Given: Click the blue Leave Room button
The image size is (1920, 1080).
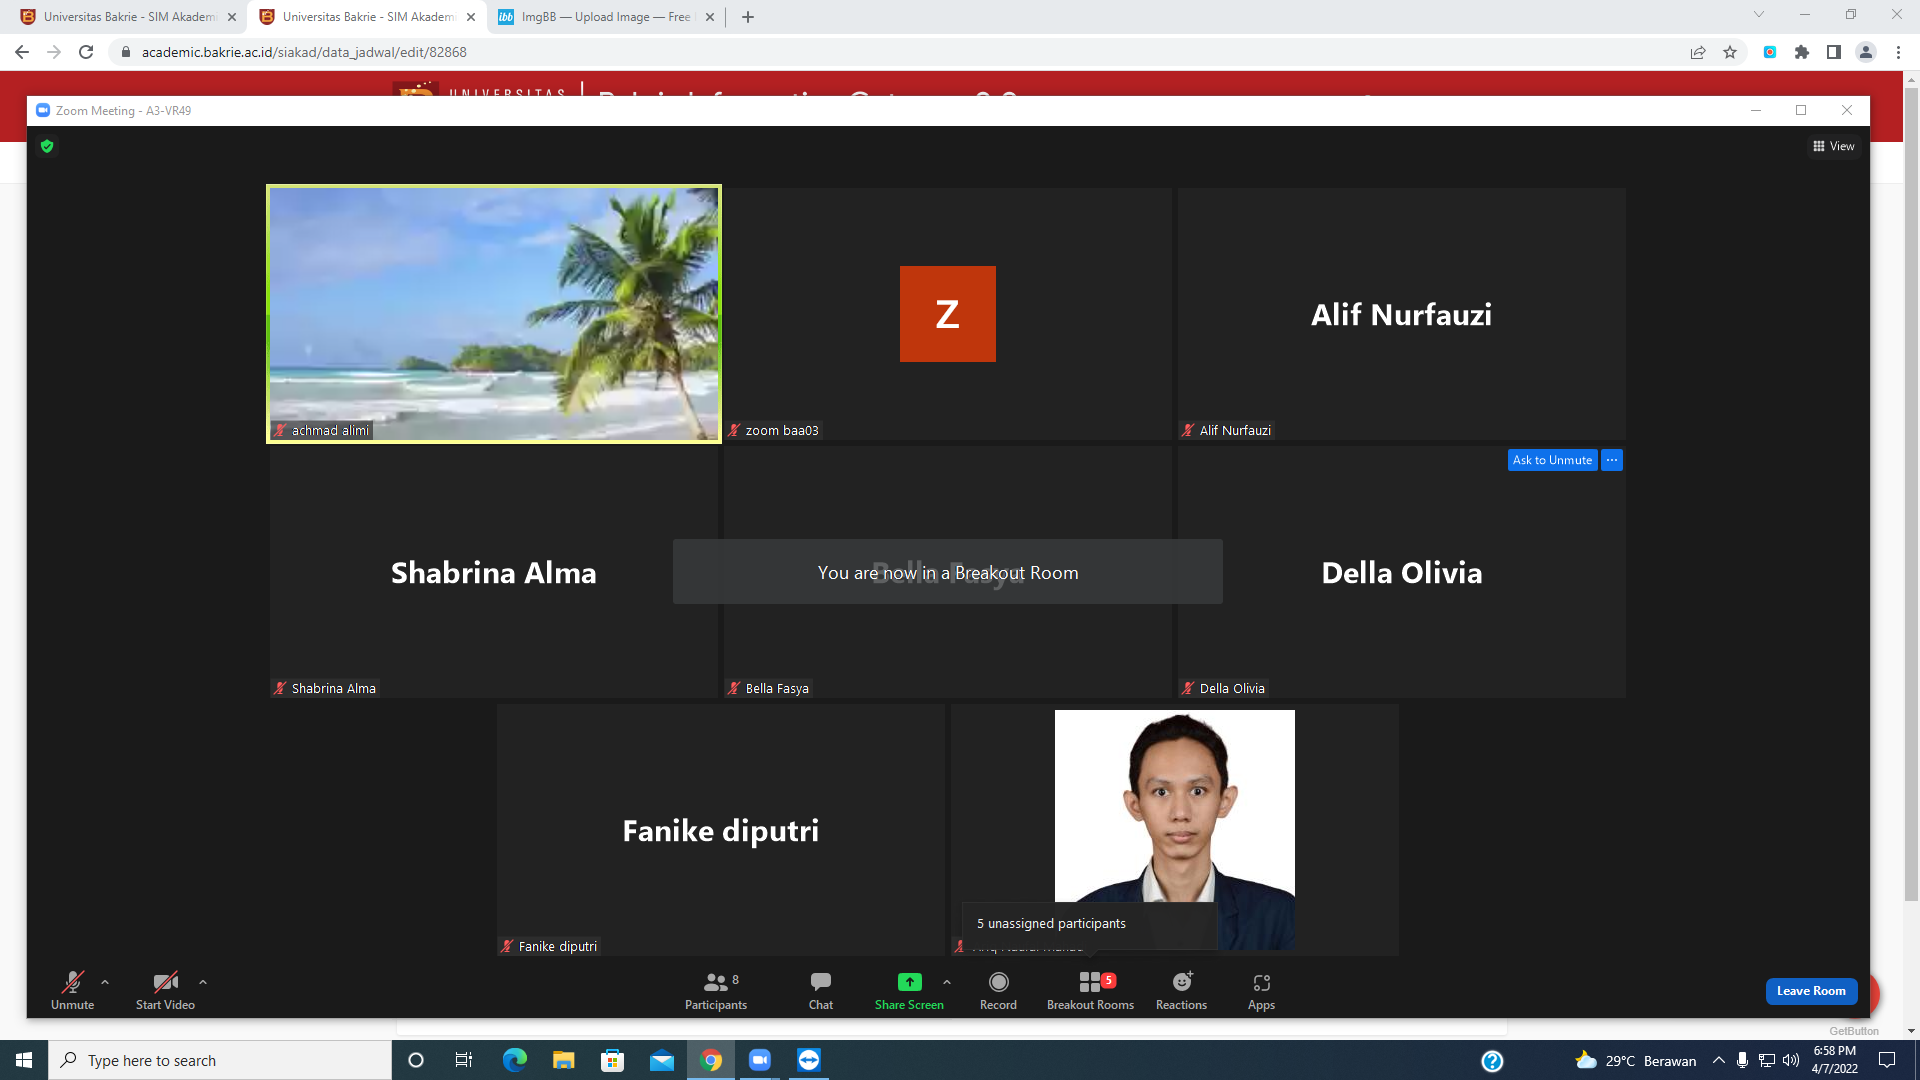Looking at the screenshot, I should [1811, 991].
